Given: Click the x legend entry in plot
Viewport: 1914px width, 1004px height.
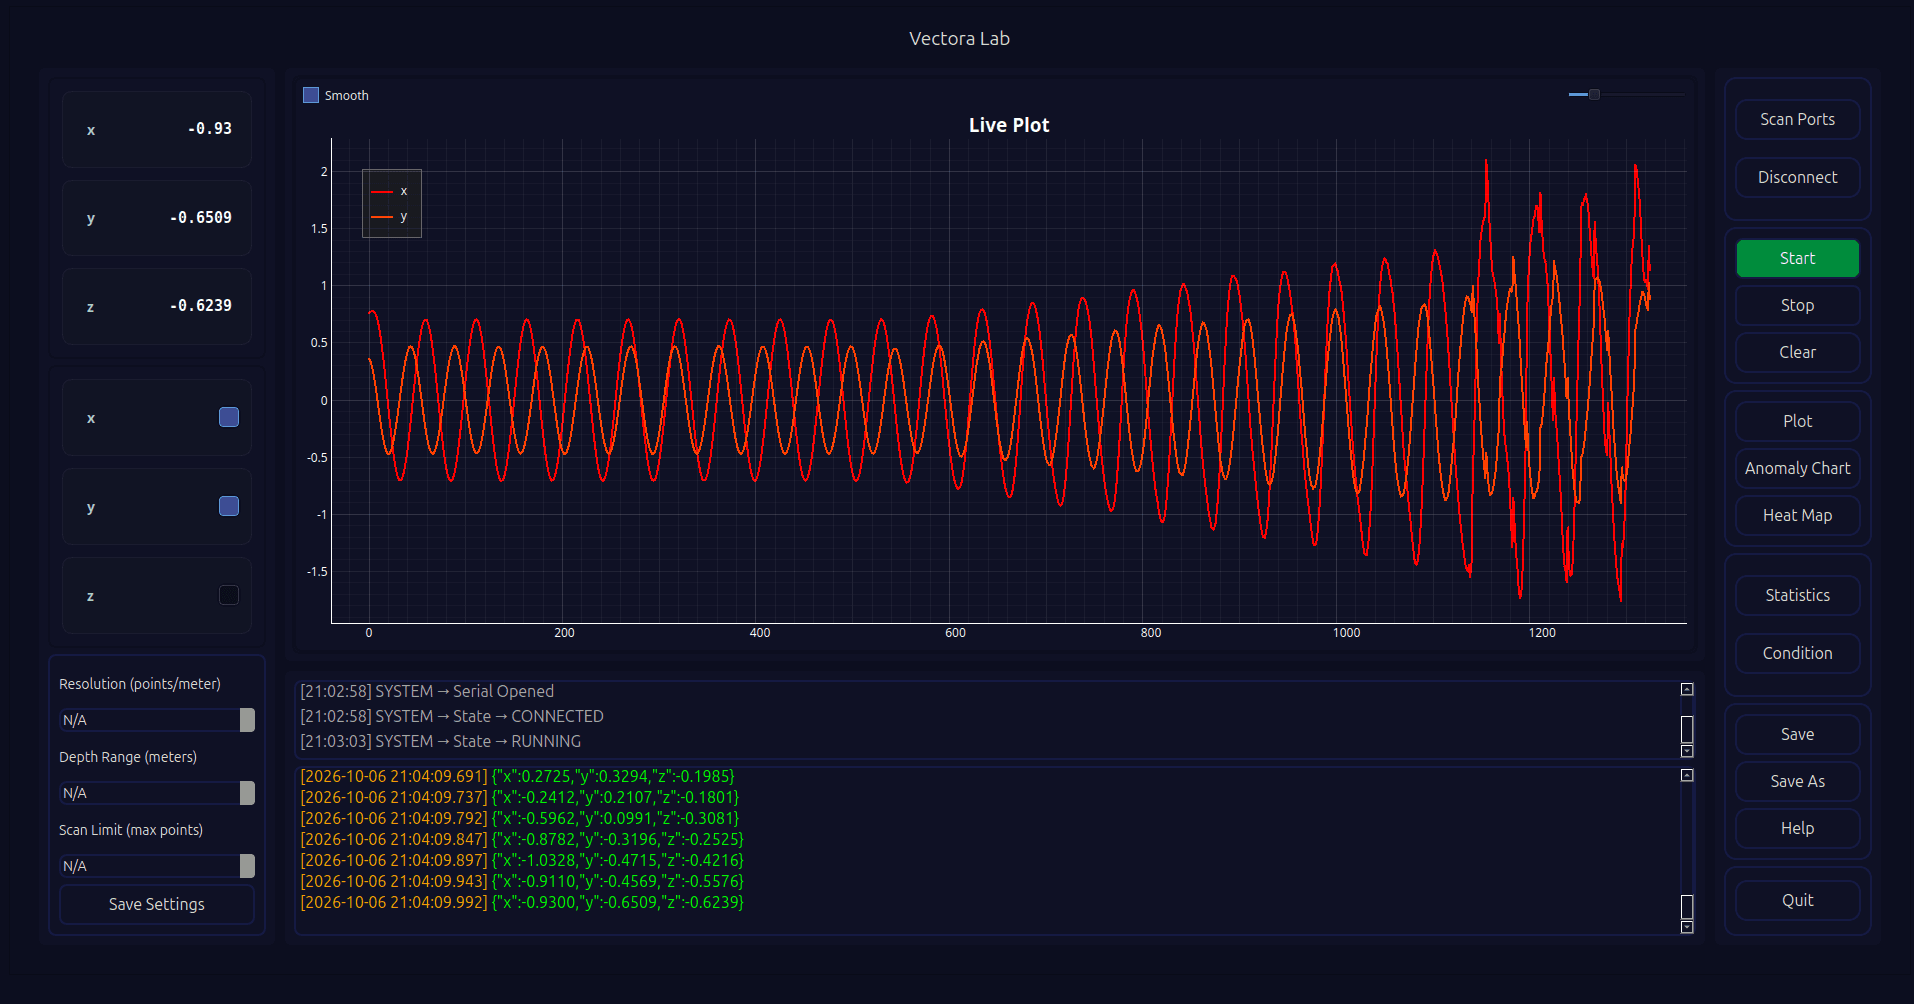Looking at the screenshot, I should (390, 191).
